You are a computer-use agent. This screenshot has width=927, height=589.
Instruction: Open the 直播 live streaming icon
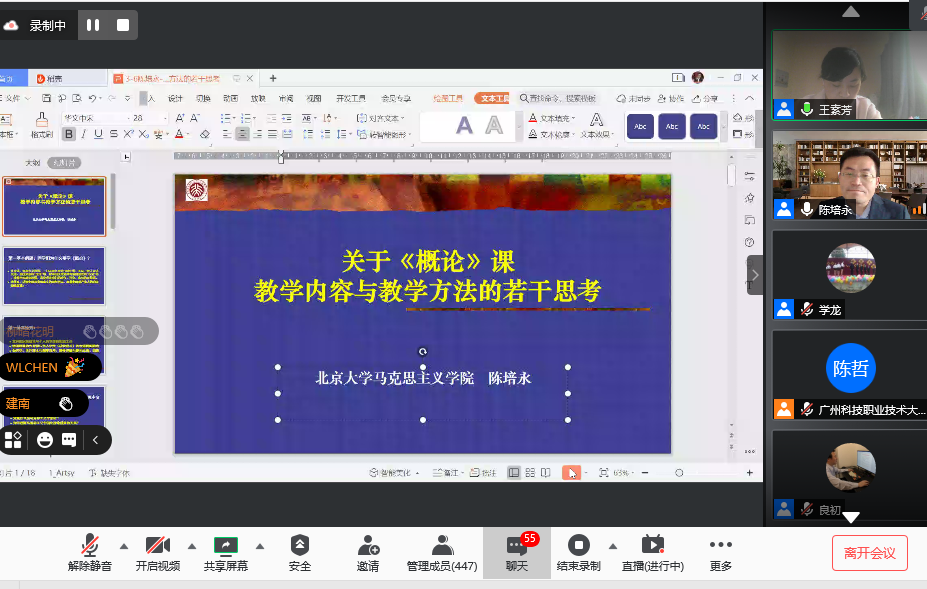pyautogui.click(x=652, y=545)
